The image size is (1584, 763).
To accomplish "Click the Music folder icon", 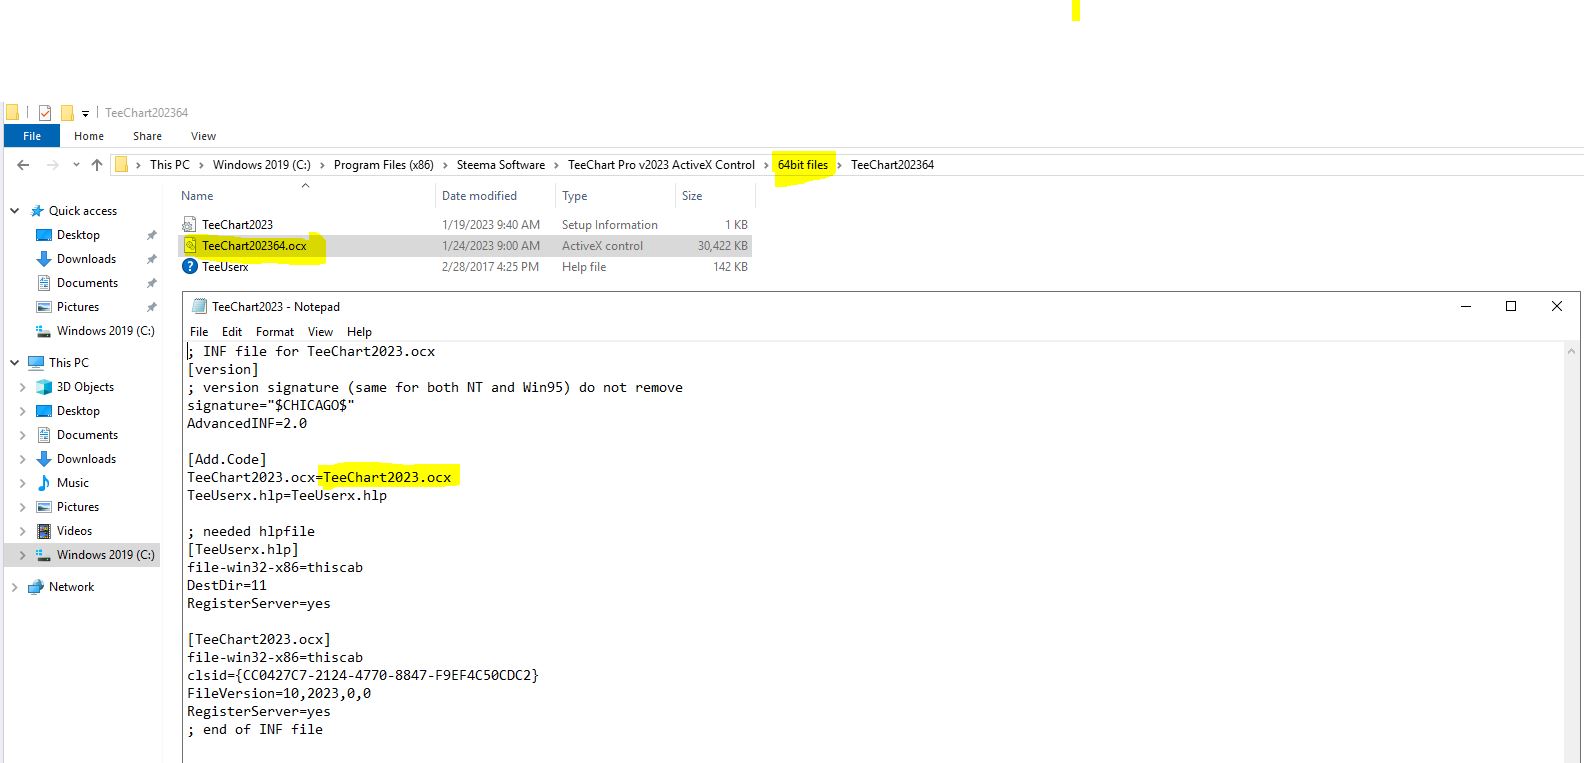I will point(44,483).
